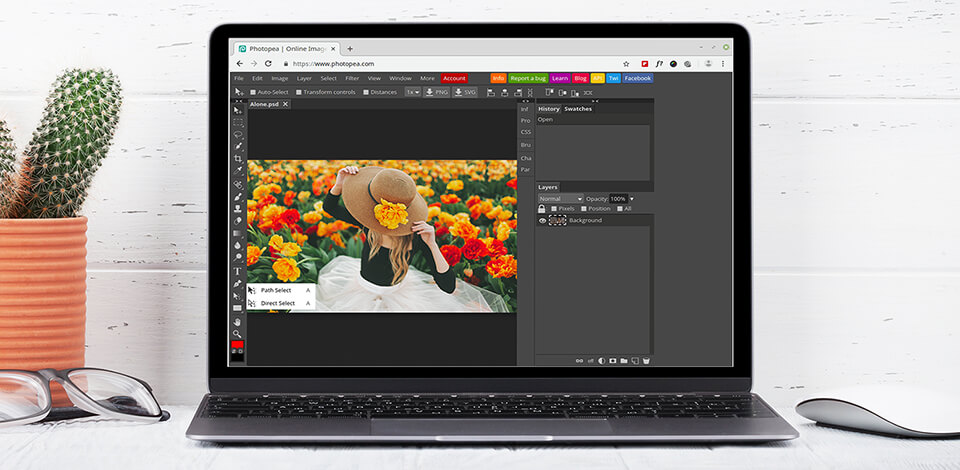Screen dimensions: 960x470
Task: Delete layer using the trash icon
Action: coord(646,360)
